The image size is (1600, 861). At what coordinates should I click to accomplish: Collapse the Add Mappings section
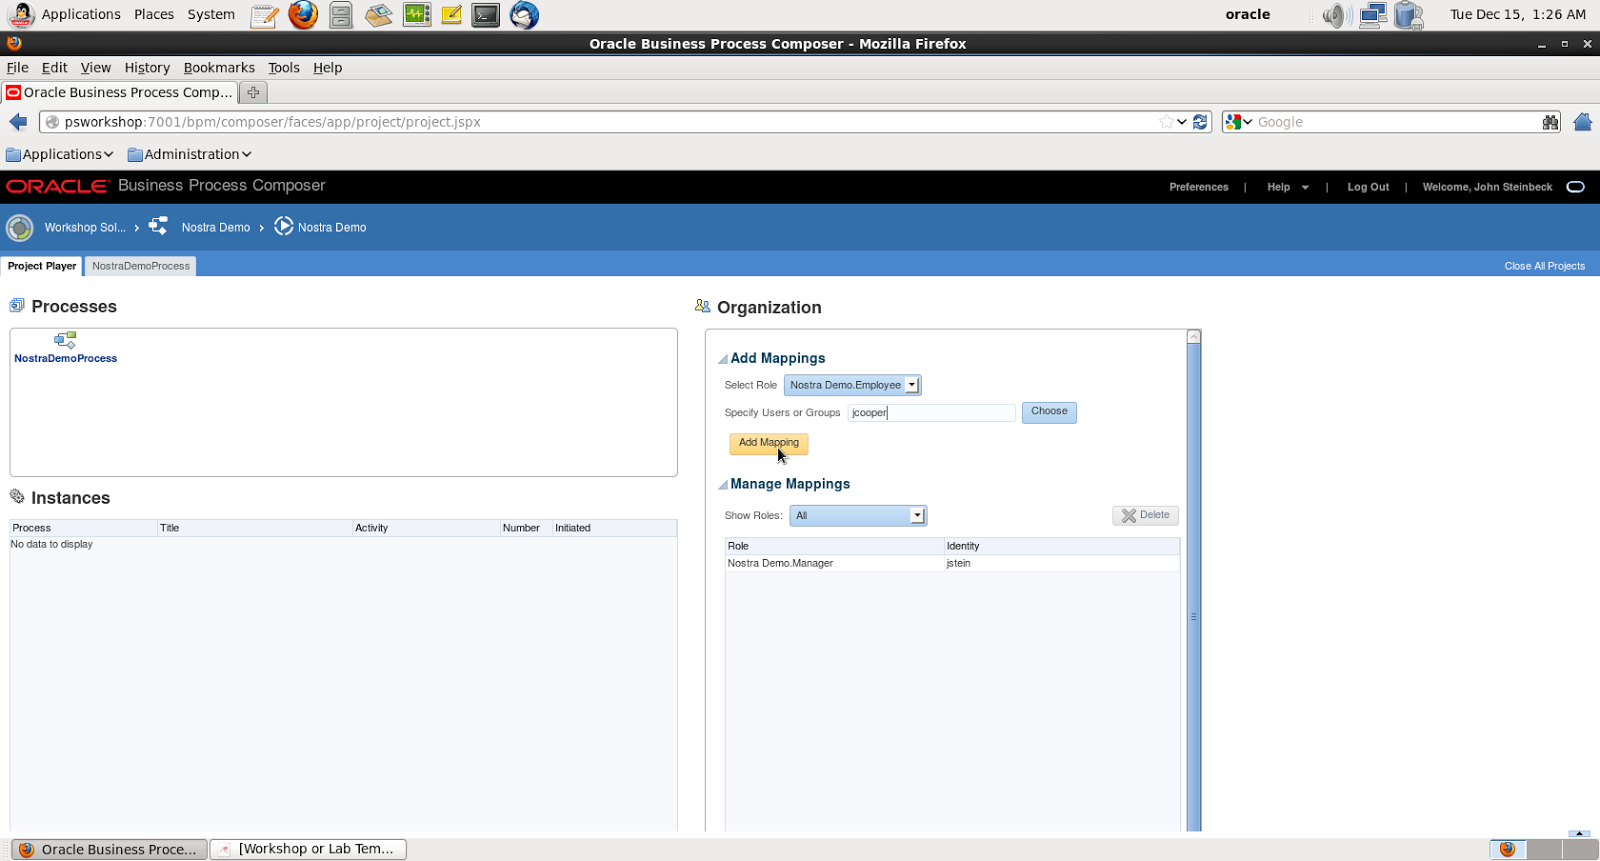click(x=723, y=359)
